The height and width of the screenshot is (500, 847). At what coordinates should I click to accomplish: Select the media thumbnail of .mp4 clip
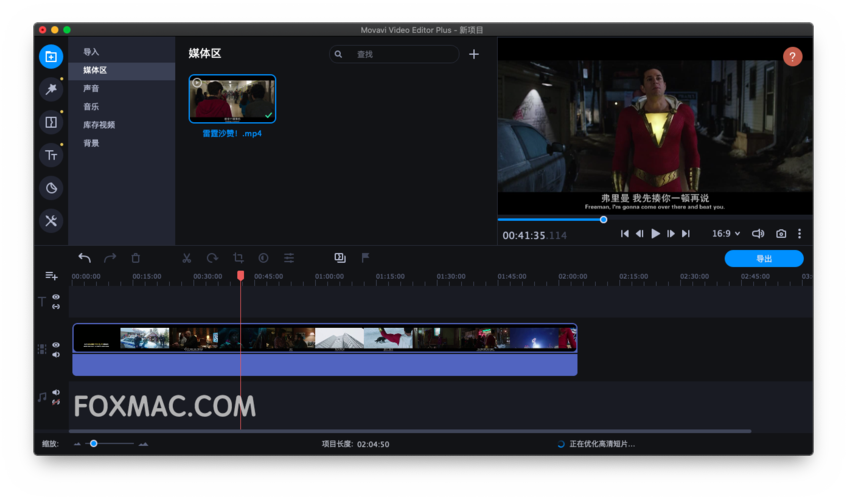(x=232, y=99)
